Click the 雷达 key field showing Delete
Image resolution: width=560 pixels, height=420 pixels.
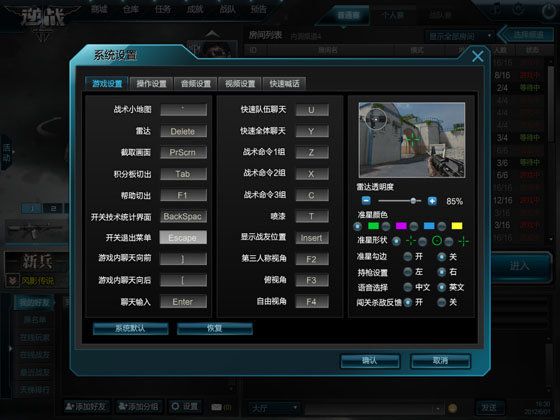(x=183, y=131)
